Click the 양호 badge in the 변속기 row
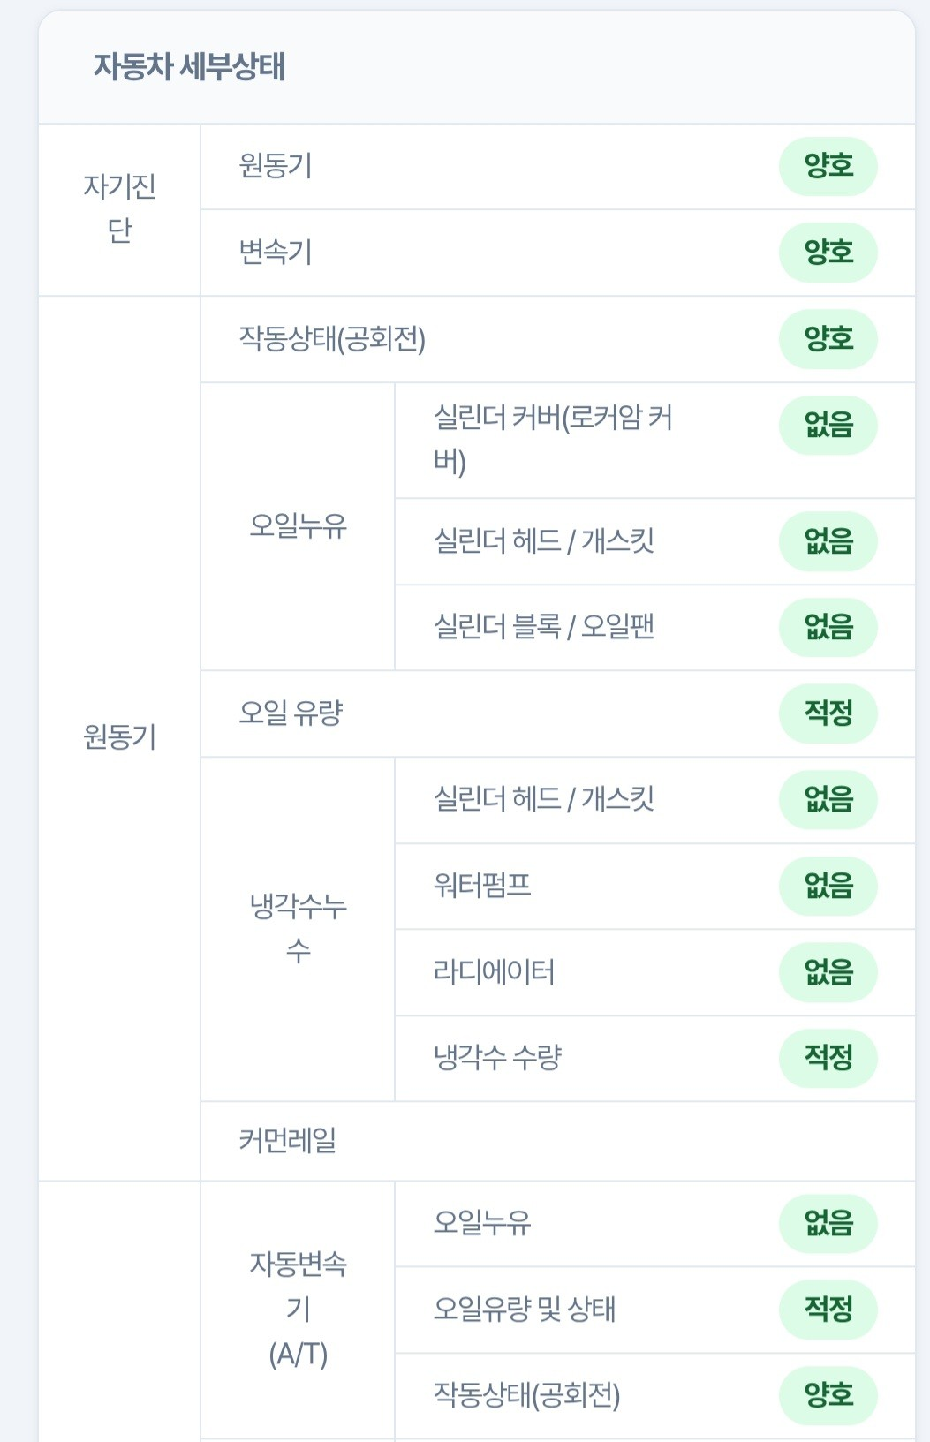 pyautogui.click(x=828, y=253)
